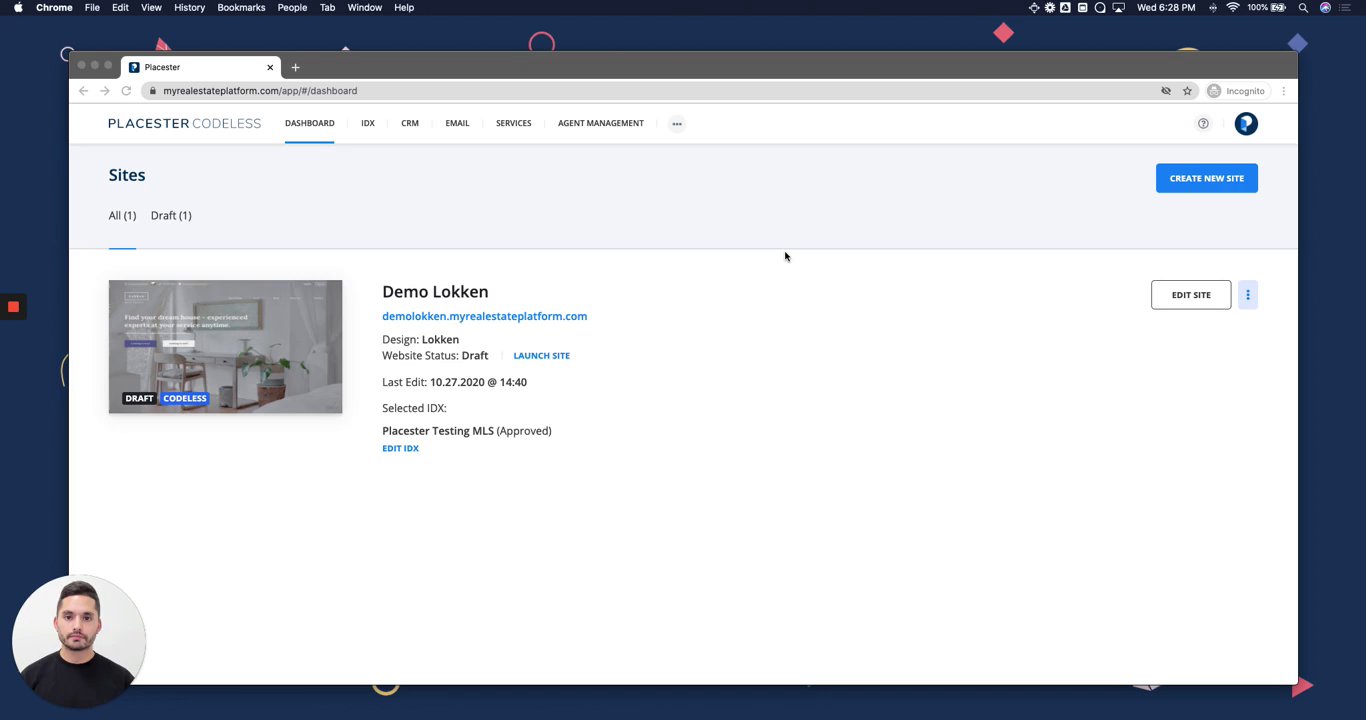The width and height of the screenshot is (1366, 720).
Task: Open the three-dot options for Demo Lokken
Action: 1248,295
